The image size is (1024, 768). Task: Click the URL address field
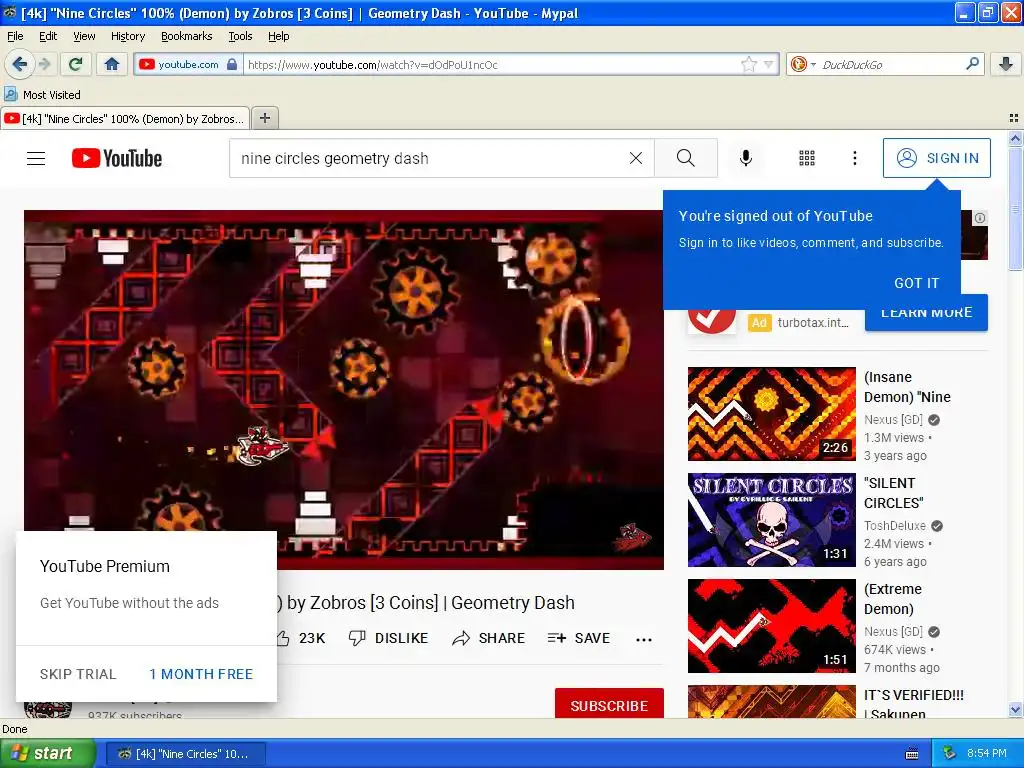491,64
